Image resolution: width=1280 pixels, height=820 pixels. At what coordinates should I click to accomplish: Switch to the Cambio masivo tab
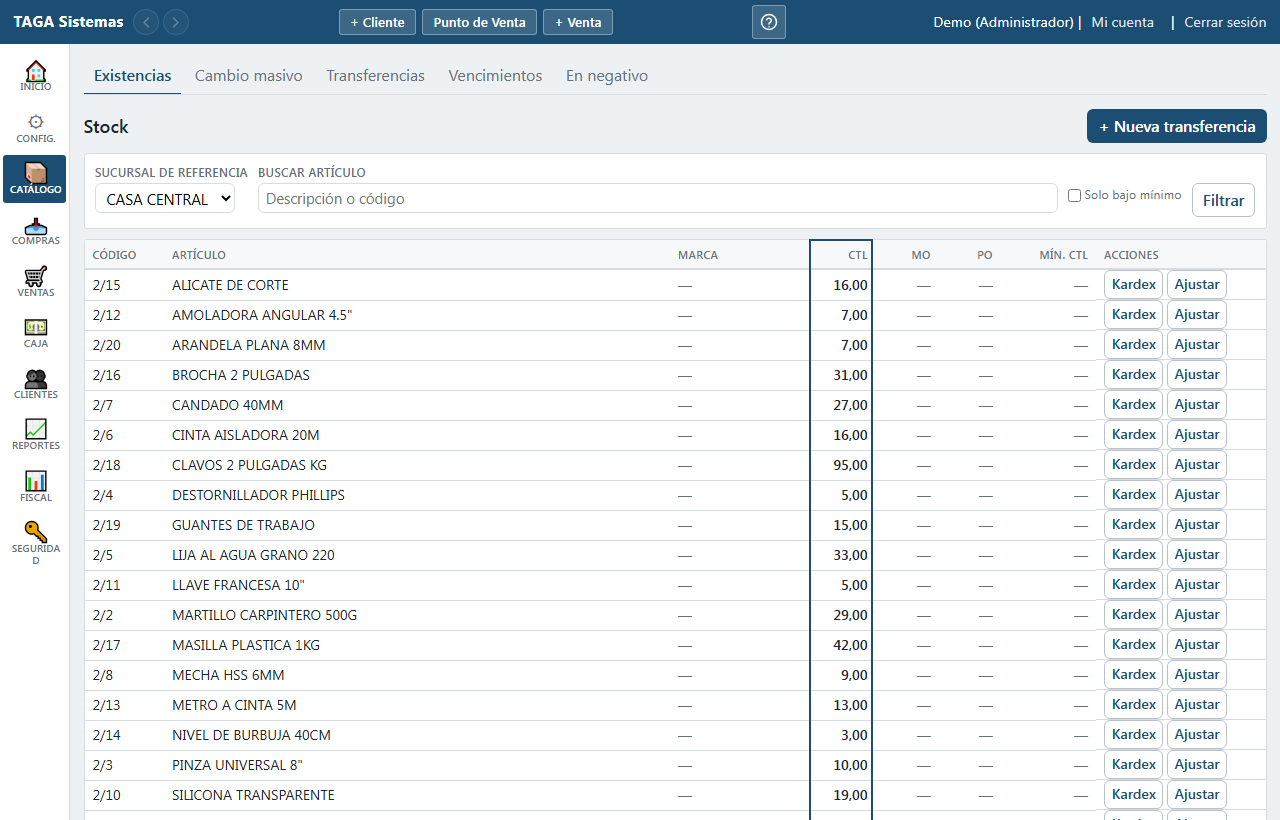pyautogui.click(x=249, y=76)
